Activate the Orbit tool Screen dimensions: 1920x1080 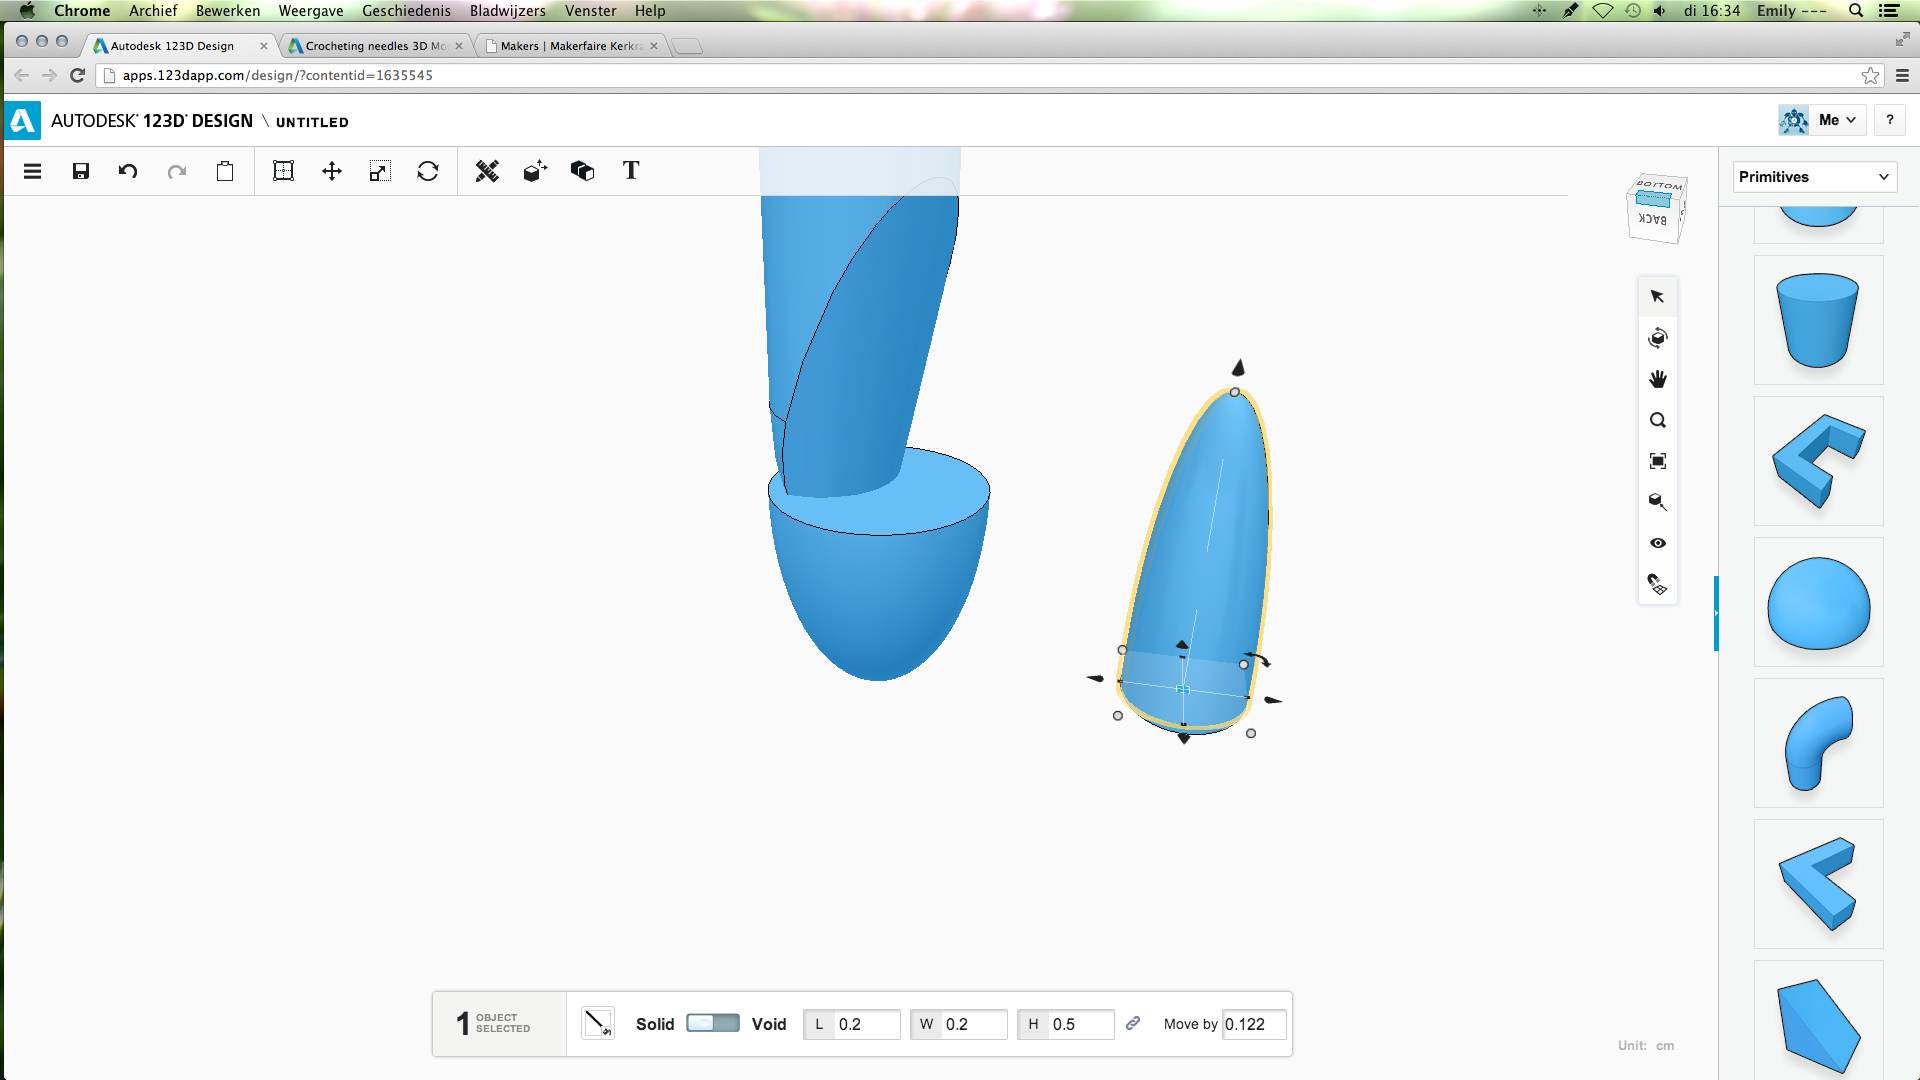(x=1657, y=338)
